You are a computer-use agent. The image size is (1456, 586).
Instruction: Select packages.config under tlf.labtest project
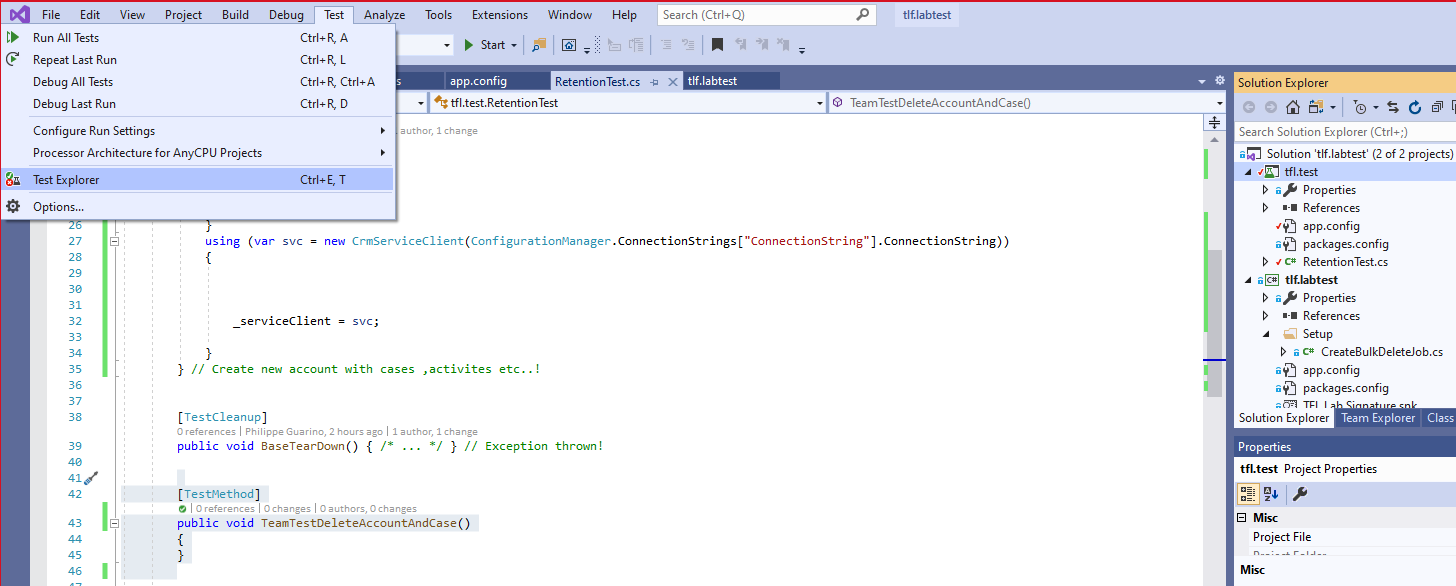tap(1345, 388)
